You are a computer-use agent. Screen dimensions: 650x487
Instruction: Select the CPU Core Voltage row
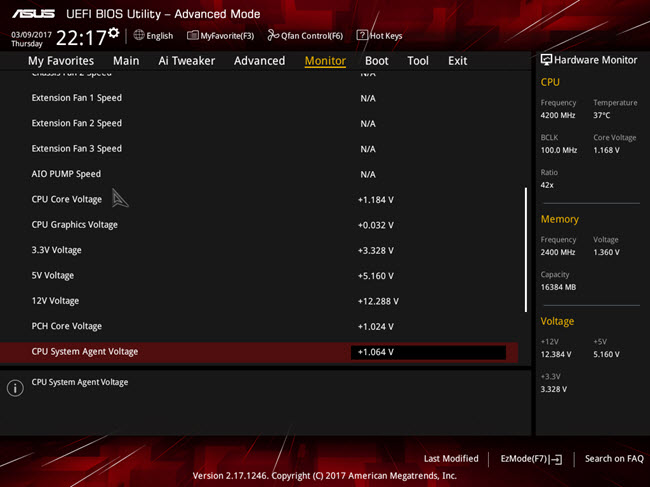259,199
